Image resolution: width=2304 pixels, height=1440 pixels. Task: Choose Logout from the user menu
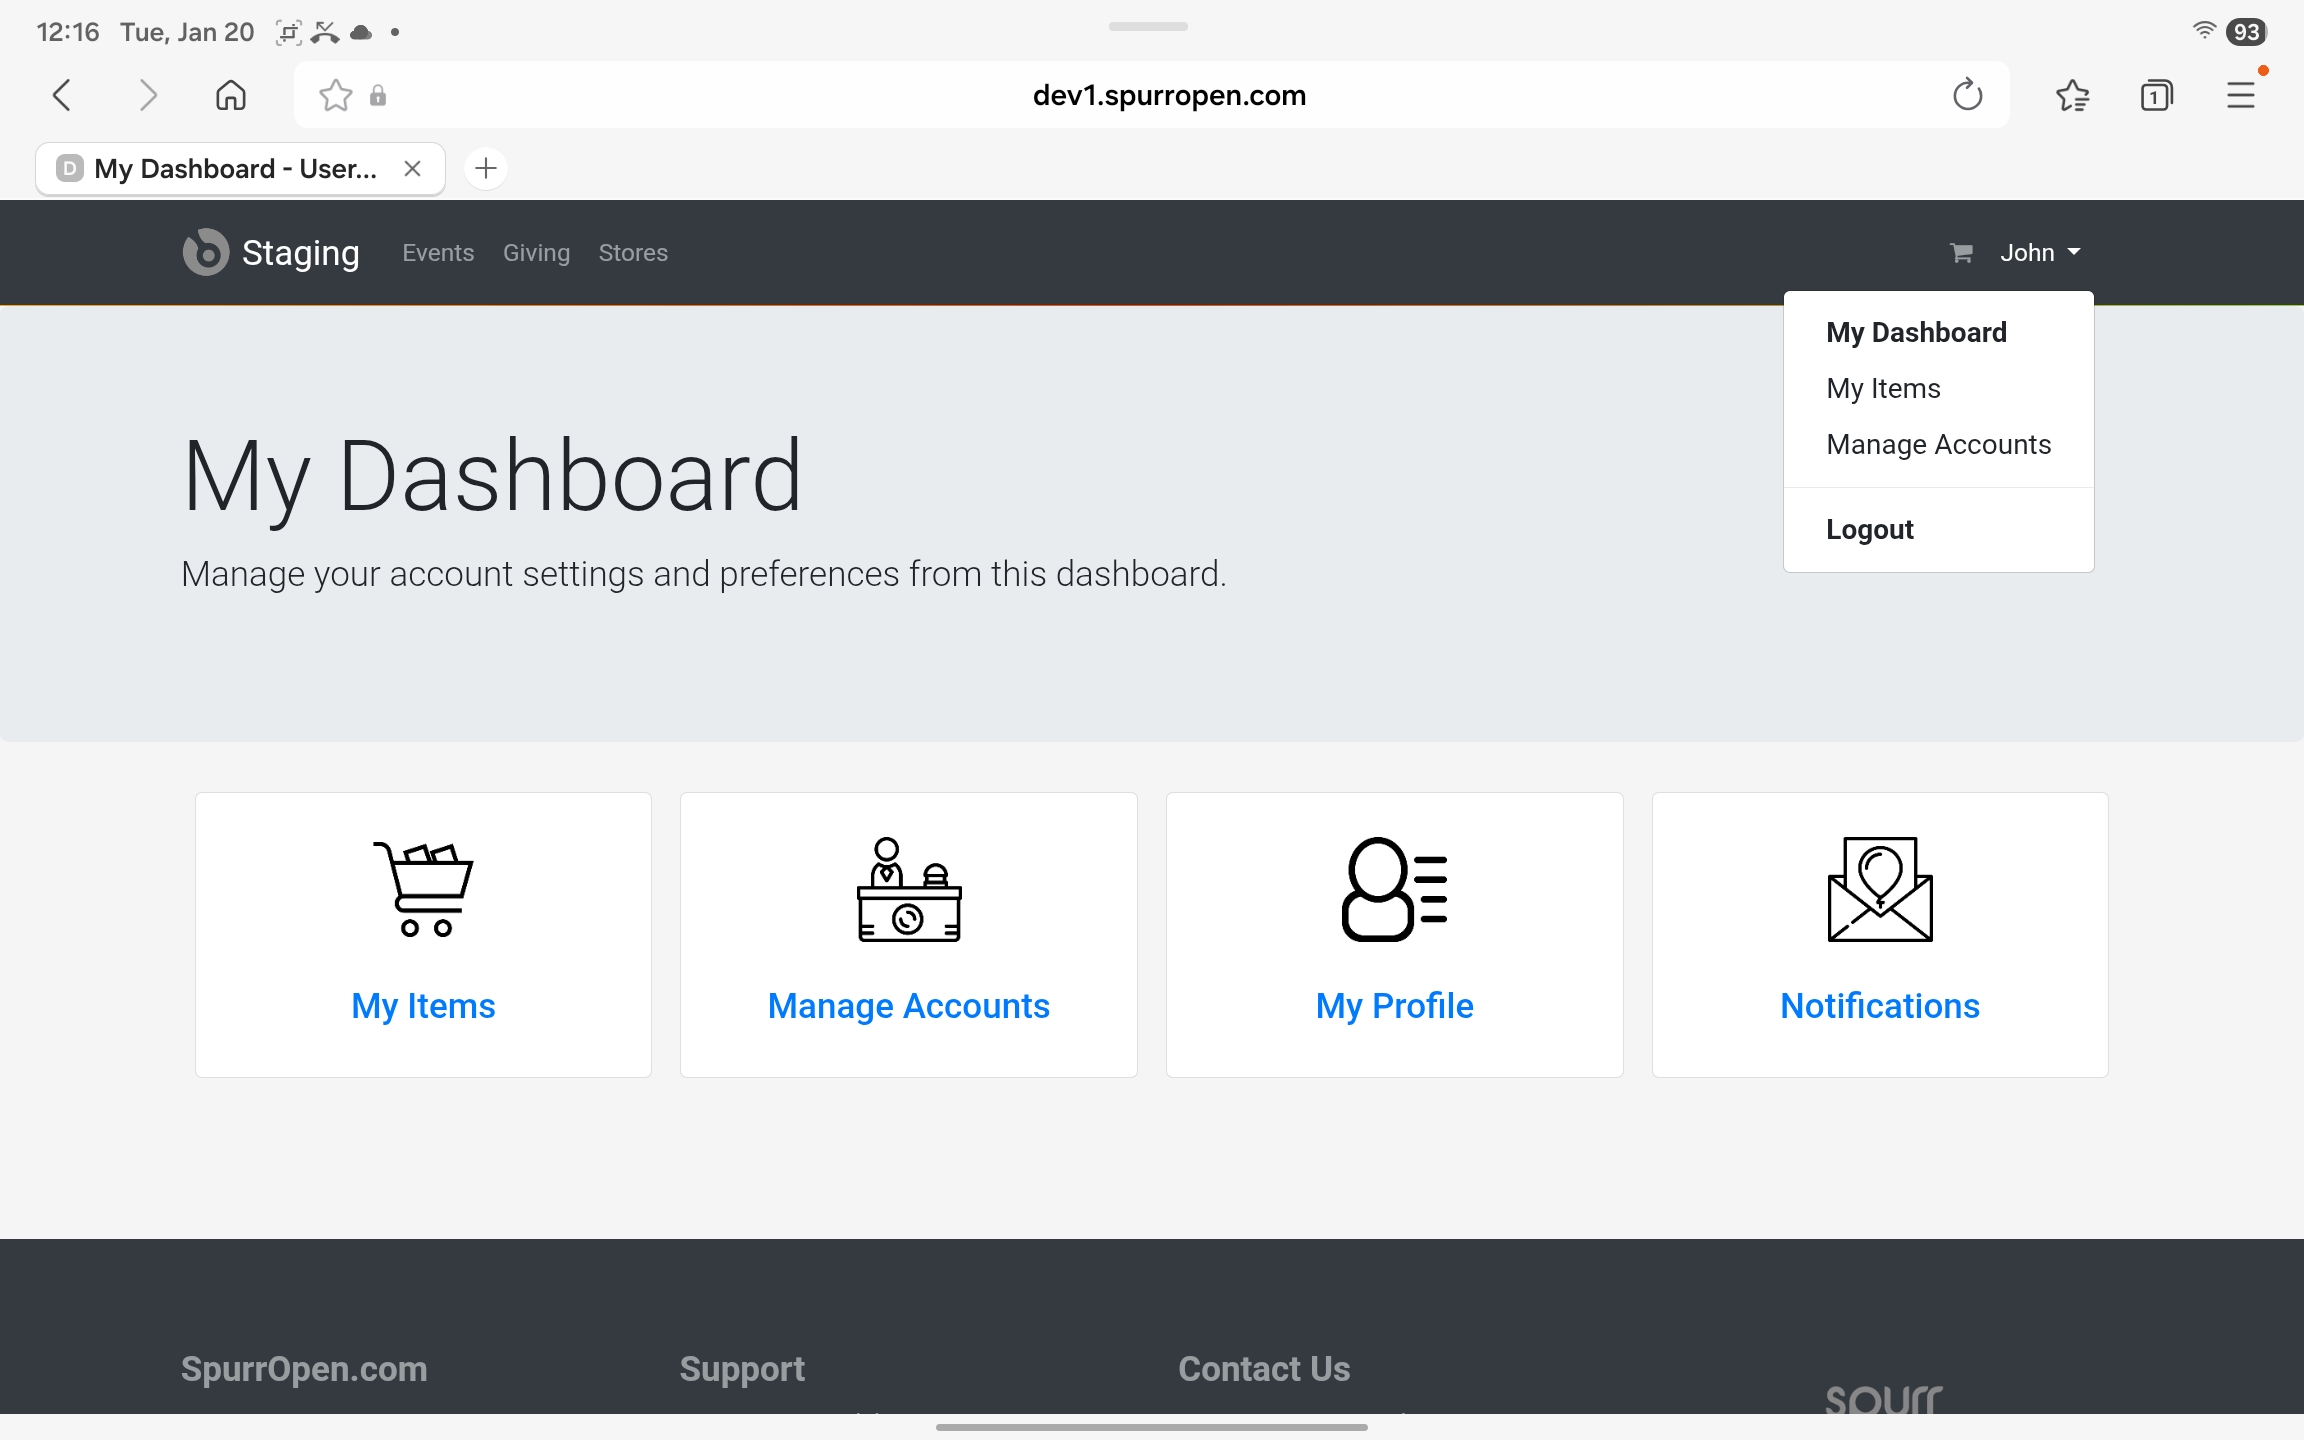[1869, 530]
